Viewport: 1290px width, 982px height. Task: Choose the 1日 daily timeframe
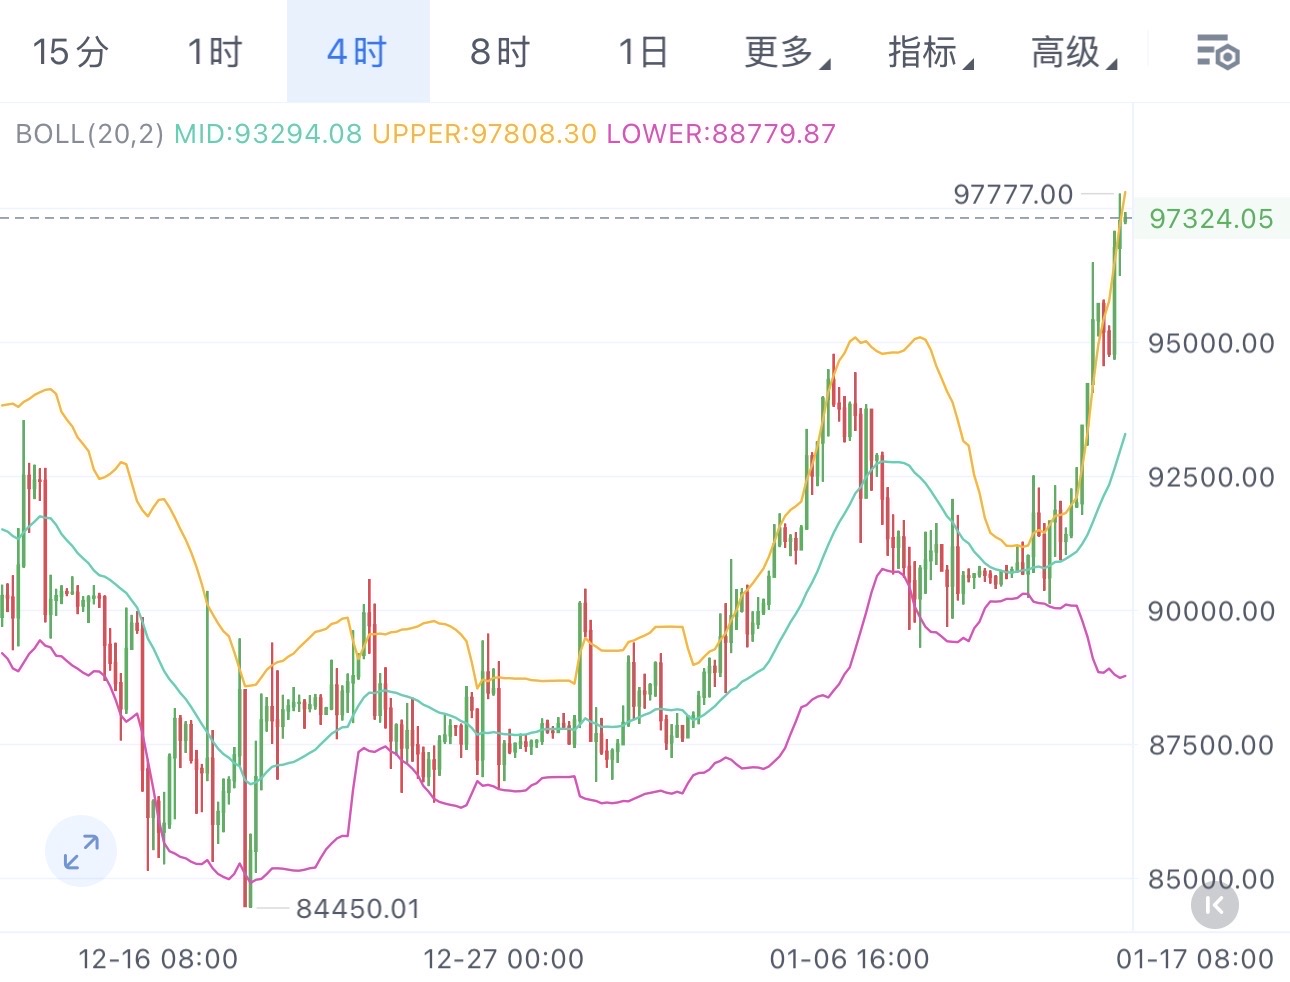tap(643, 52)
